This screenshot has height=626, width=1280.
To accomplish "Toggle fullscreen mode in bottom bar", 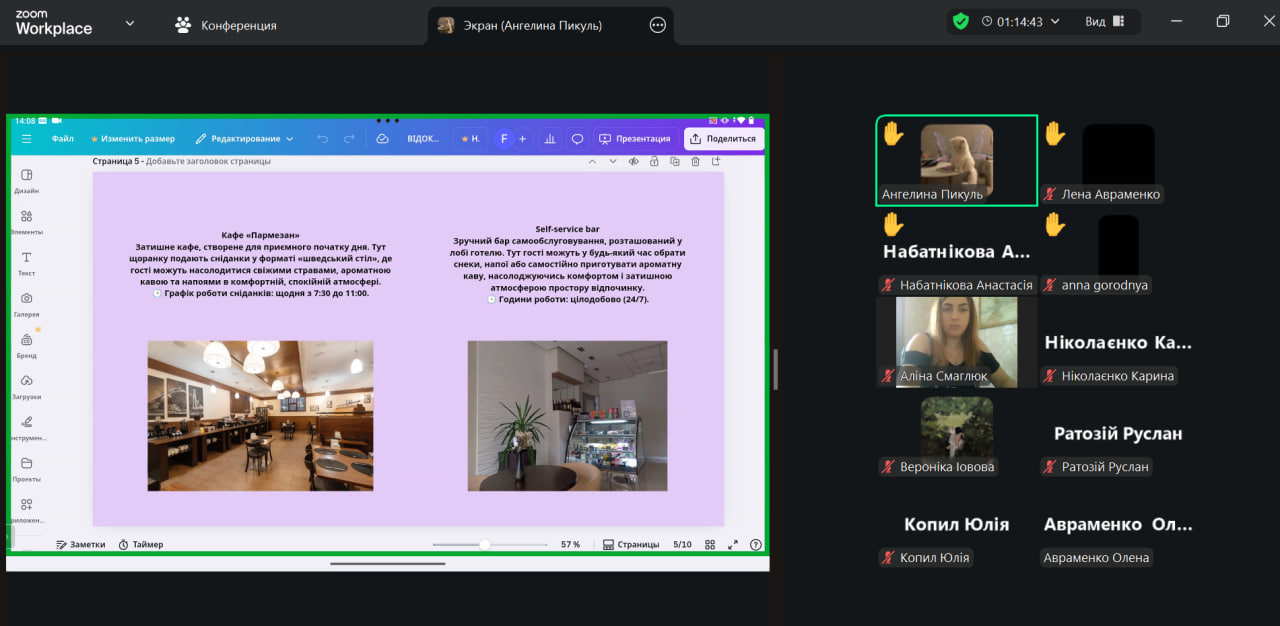I will pyautogui.click(x=733, y=545).
